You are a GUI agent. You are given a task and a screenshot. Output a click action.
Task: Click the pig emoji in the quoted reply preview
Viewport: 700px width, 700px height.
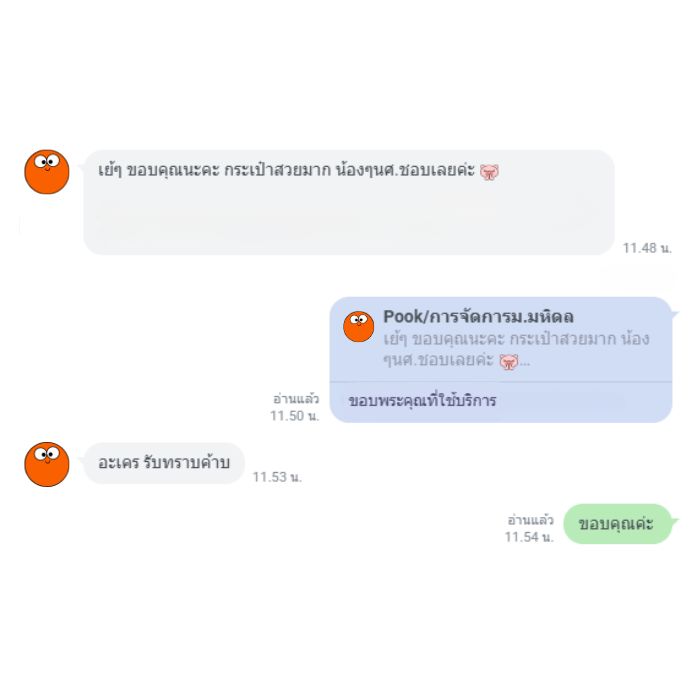click(x=508, y=362)
